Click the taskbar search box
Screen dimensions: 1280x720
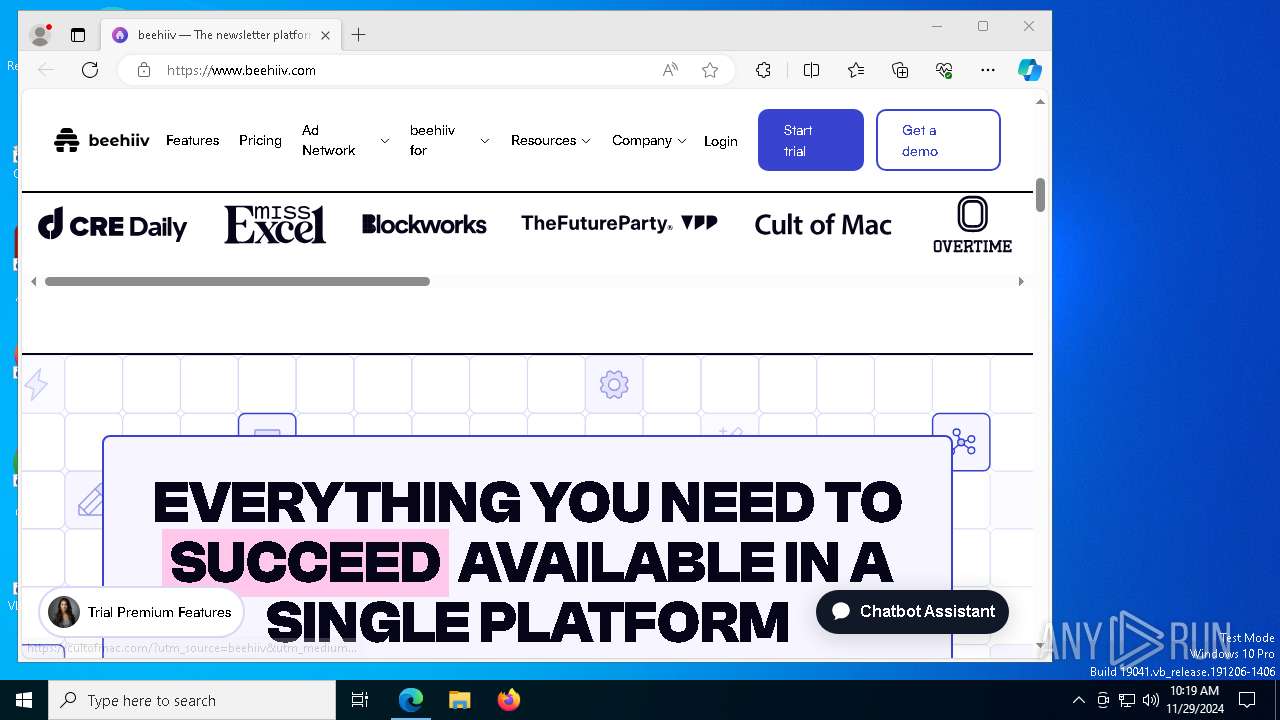[192, 700]
